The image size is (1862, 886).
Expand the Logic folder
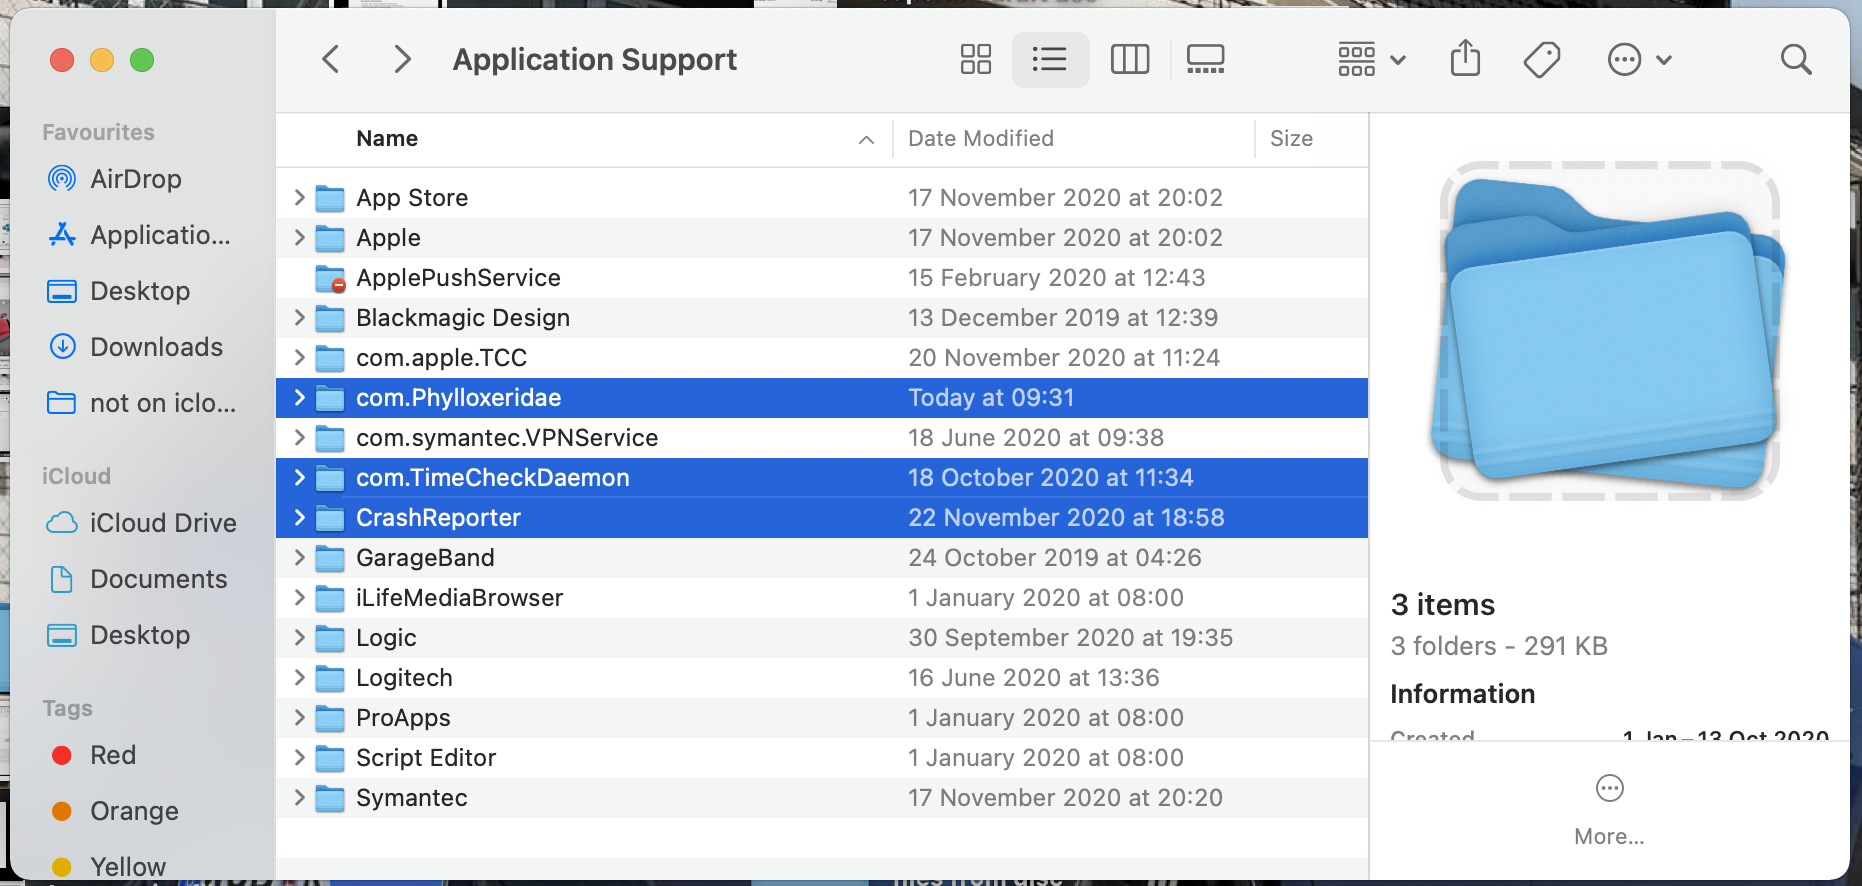click(x=299, y=638)
